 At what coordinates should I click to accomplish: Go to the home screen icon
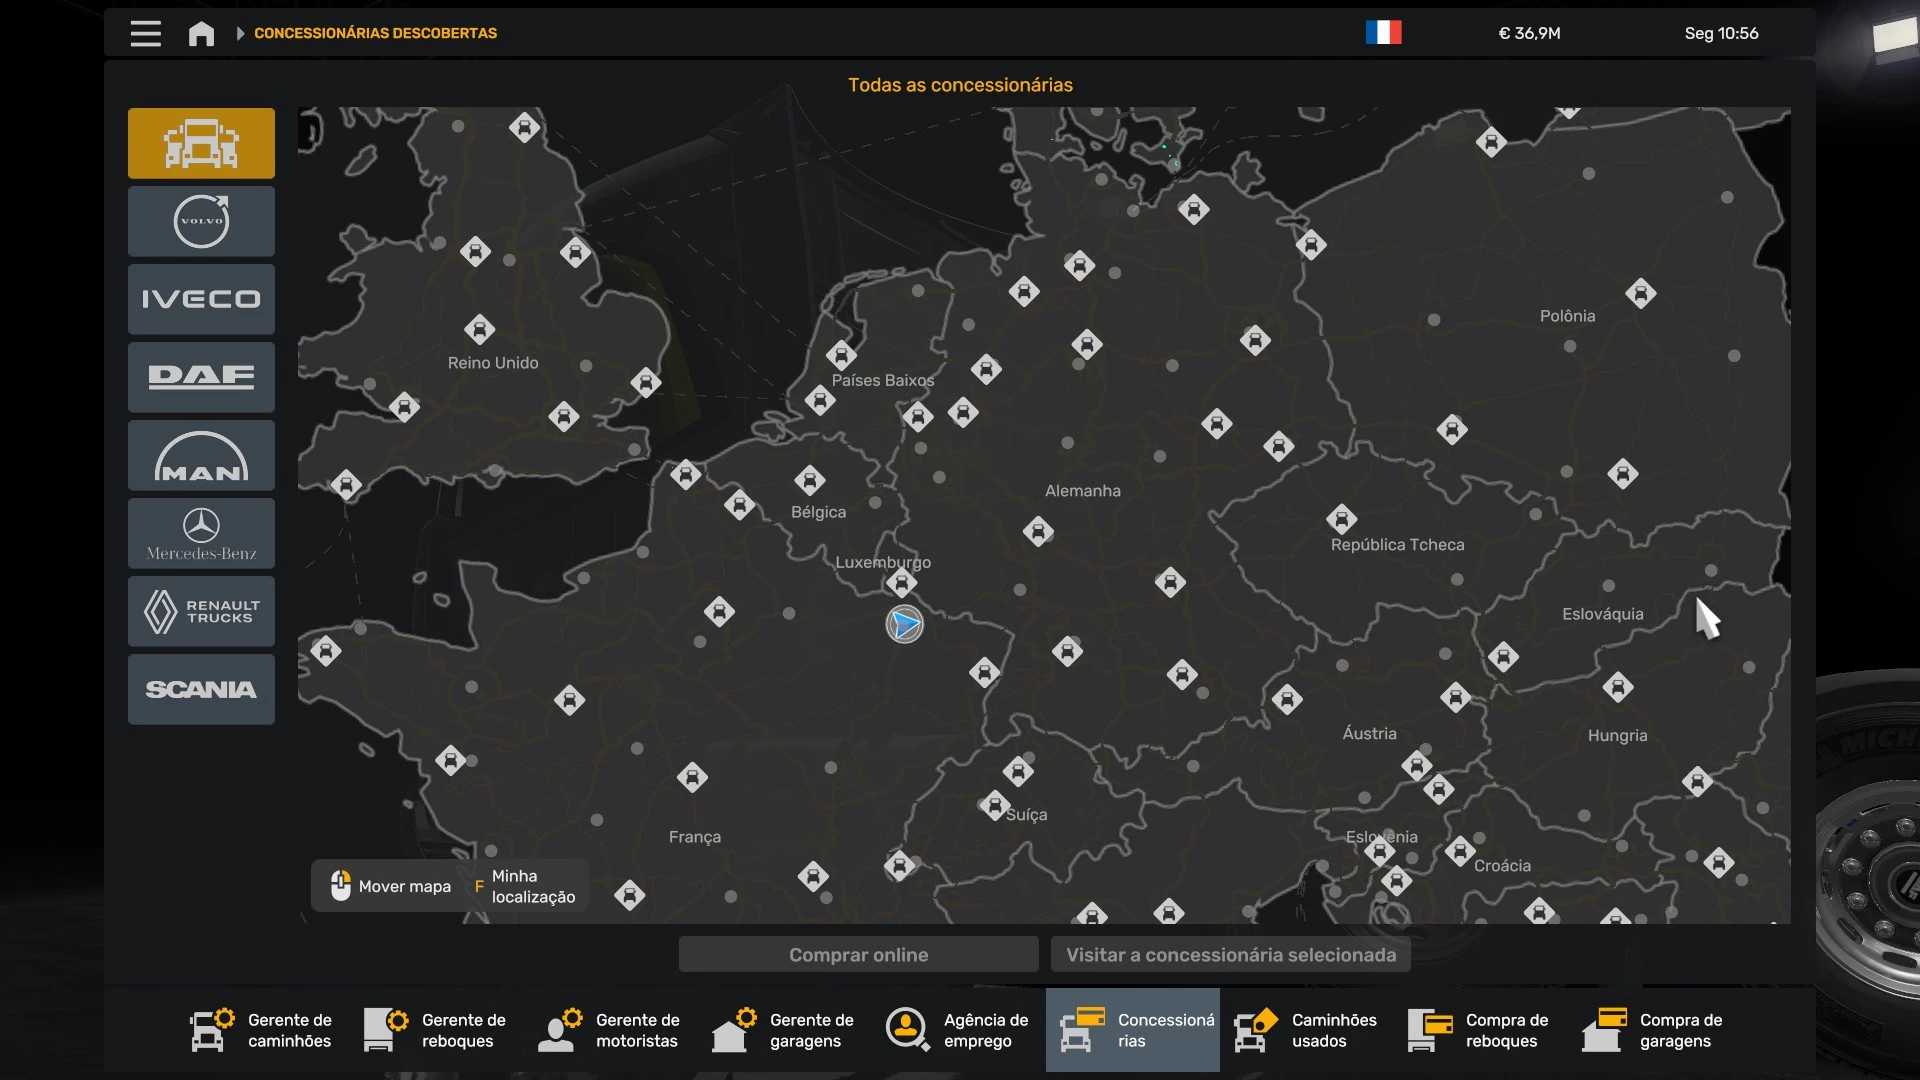(x=201, y=33)
